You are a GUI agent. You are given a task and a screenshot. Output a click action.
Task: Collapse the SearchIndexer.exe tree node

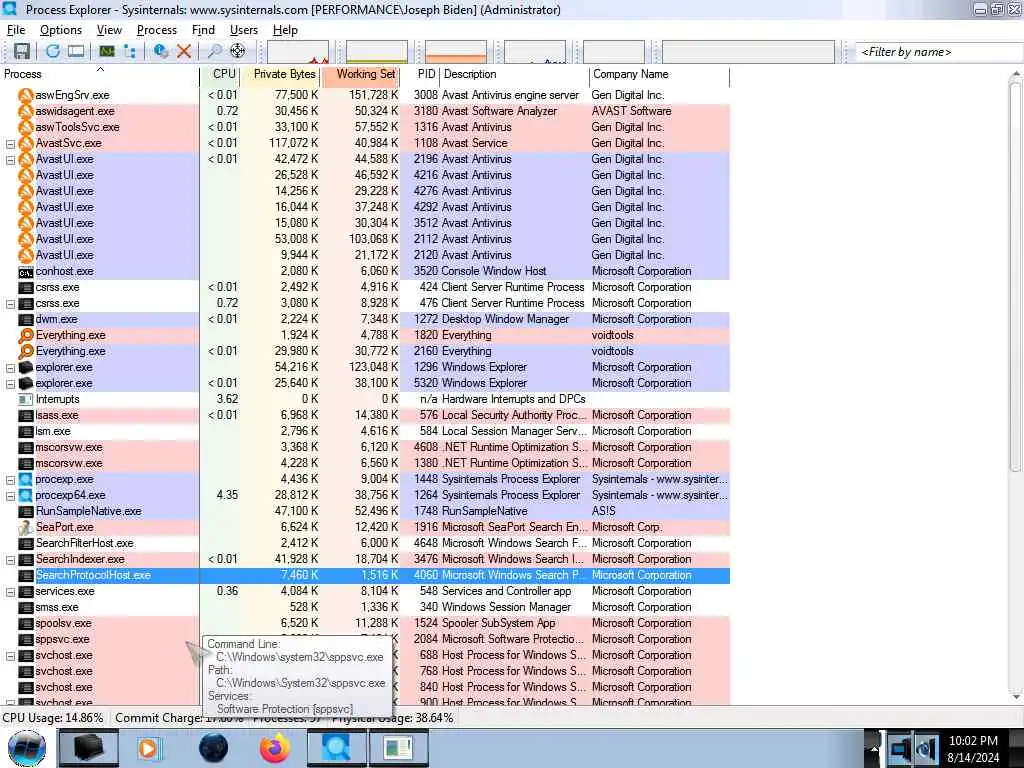tap(10, 560)
